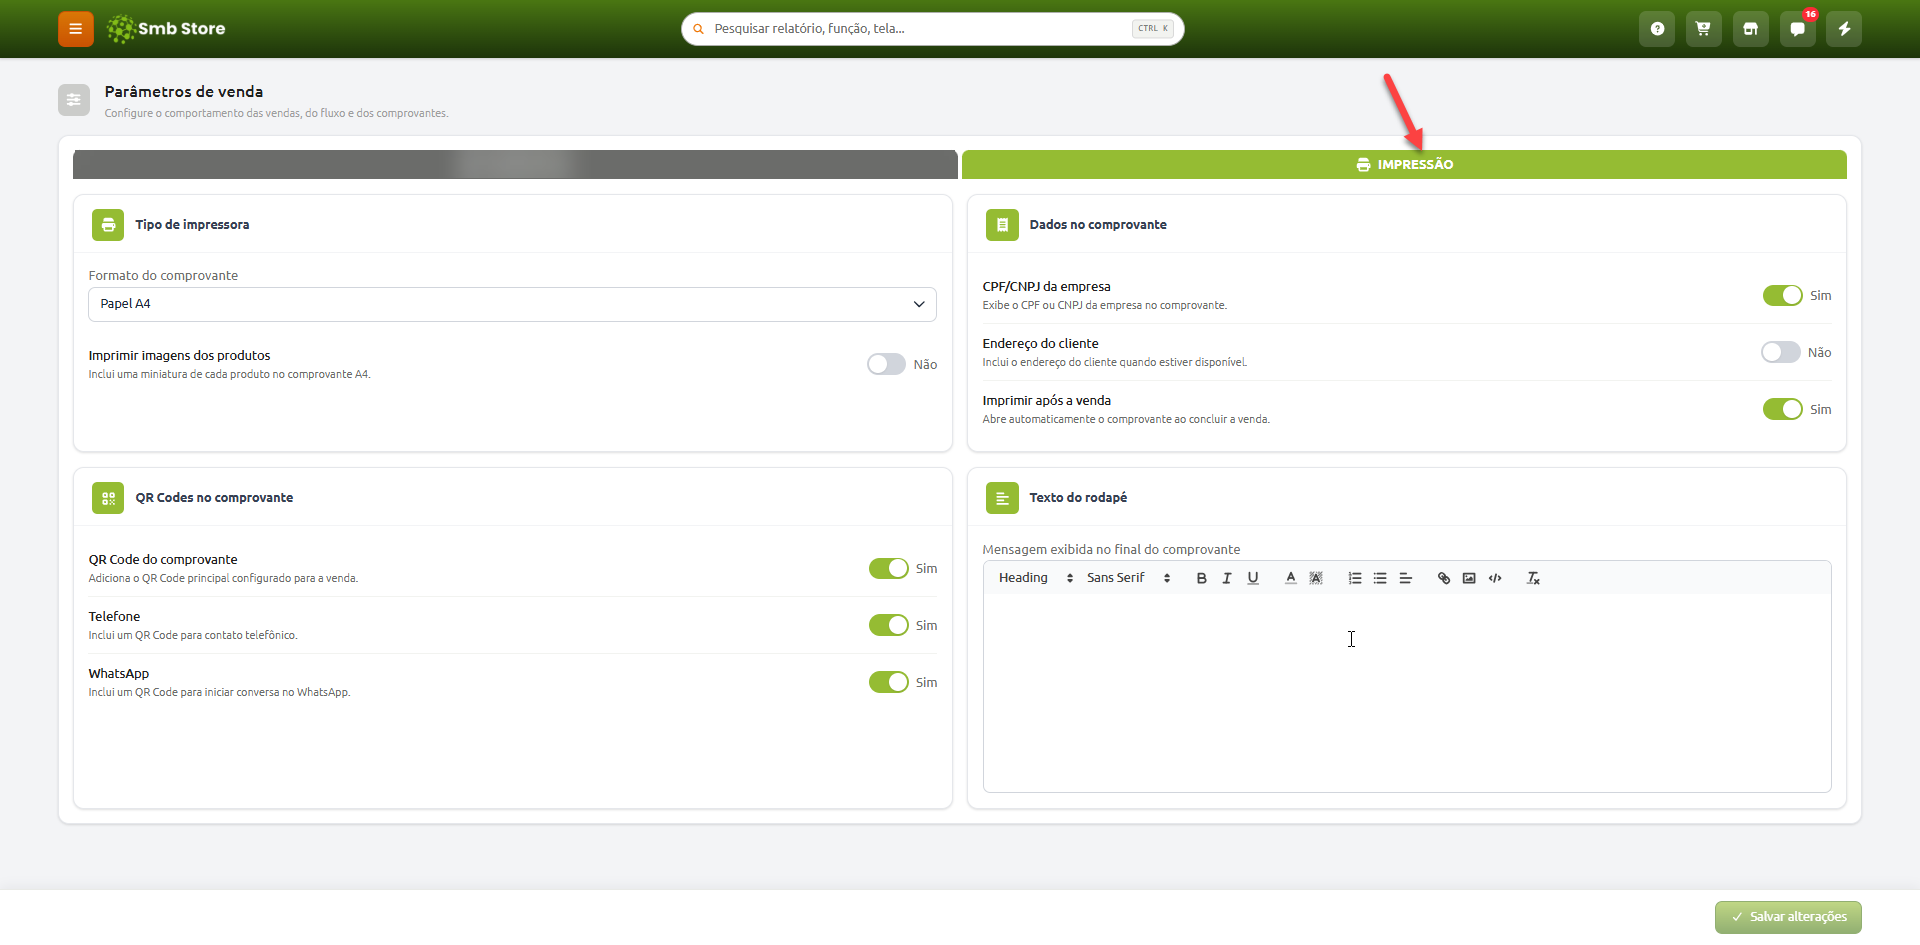This screenshot has width=1920, height=945.
Task: Click inside the footer message text area
Action: (1407, 692)
